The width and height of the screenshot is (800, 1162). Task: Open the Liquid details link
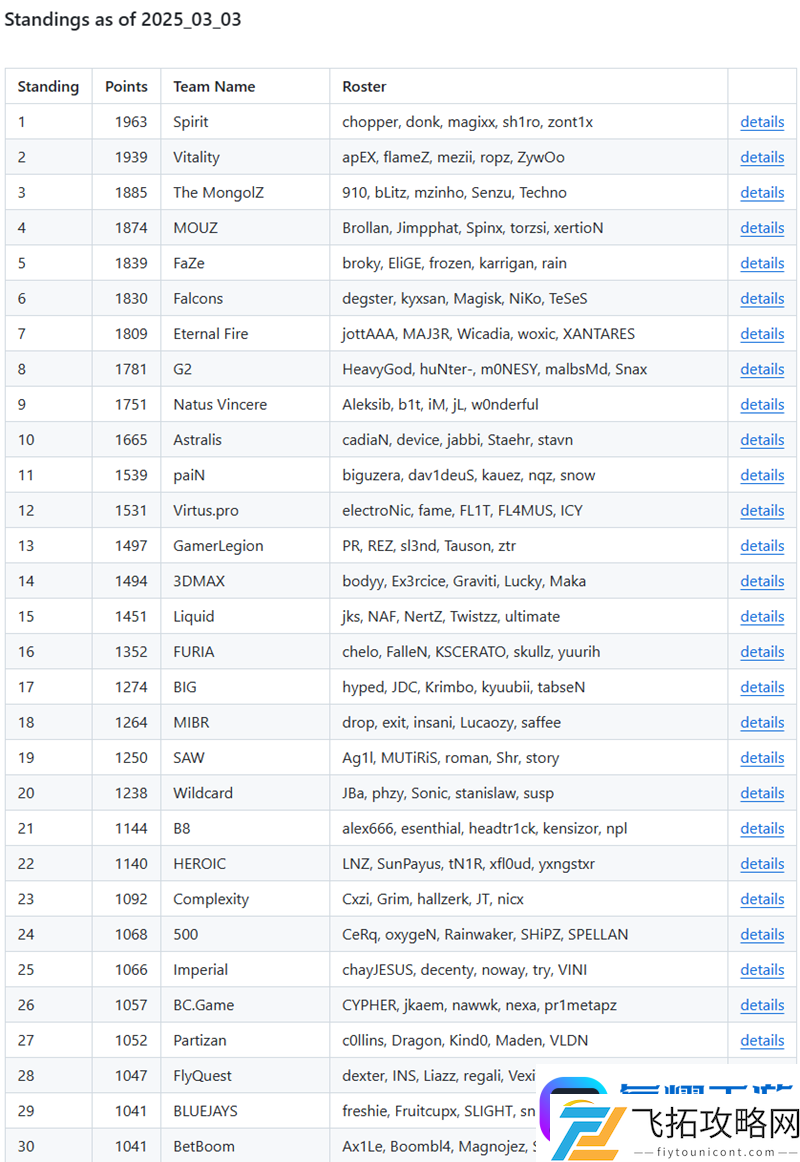[x=762, y=617]
